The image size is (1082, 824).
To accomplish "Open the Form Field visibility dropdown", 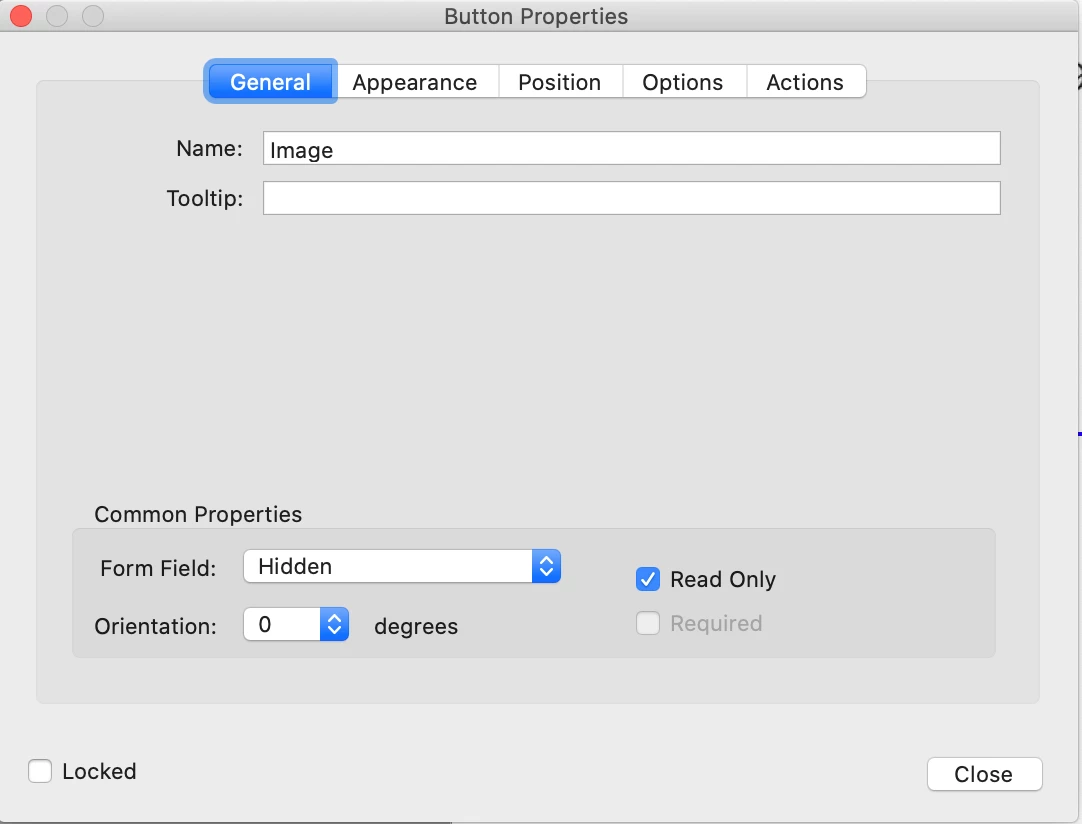I will [402, 567].
